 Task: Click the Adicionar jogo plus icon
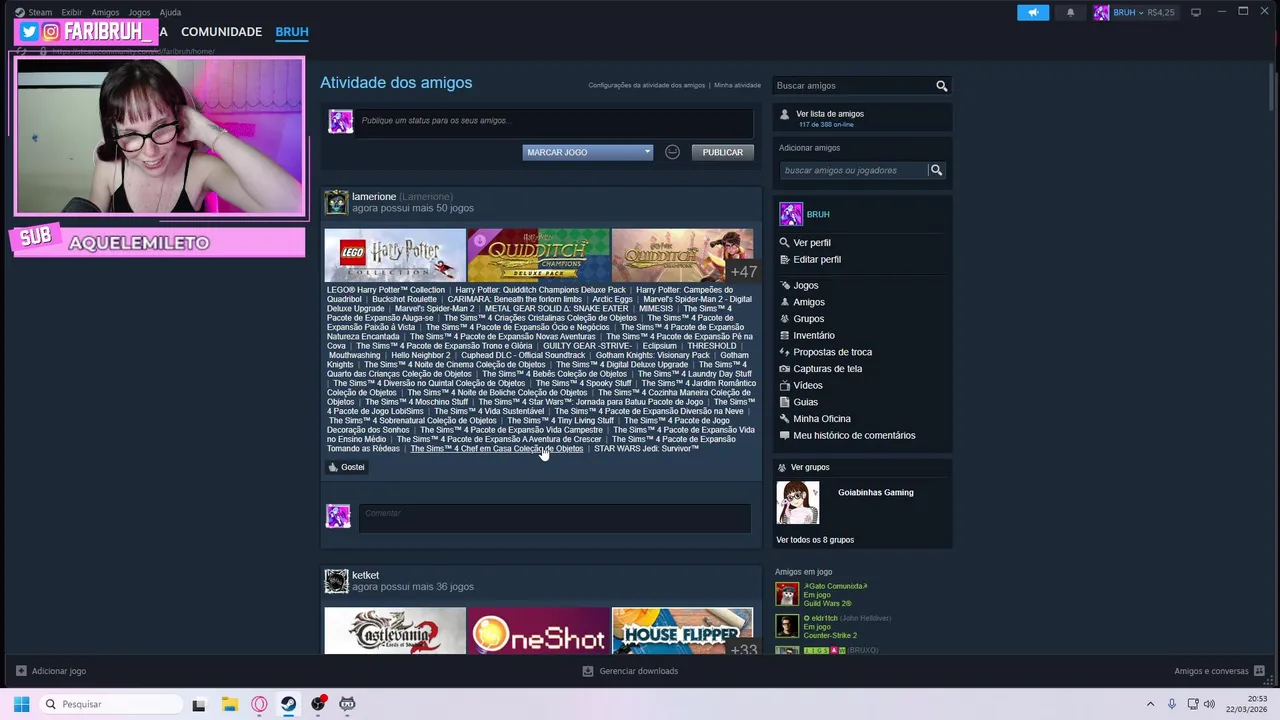[x=21, y=671]
